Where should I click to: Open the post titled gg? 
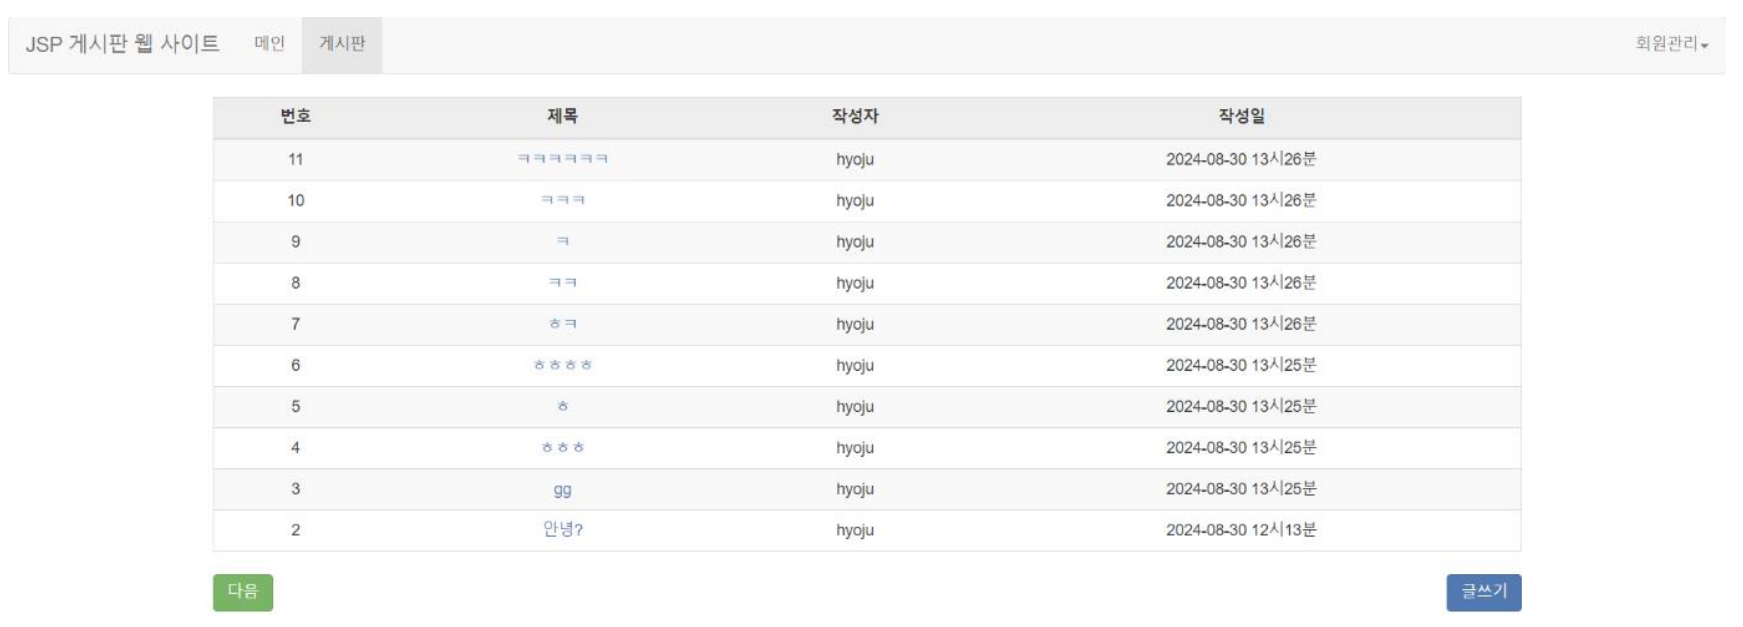click(x=562, y=489)
